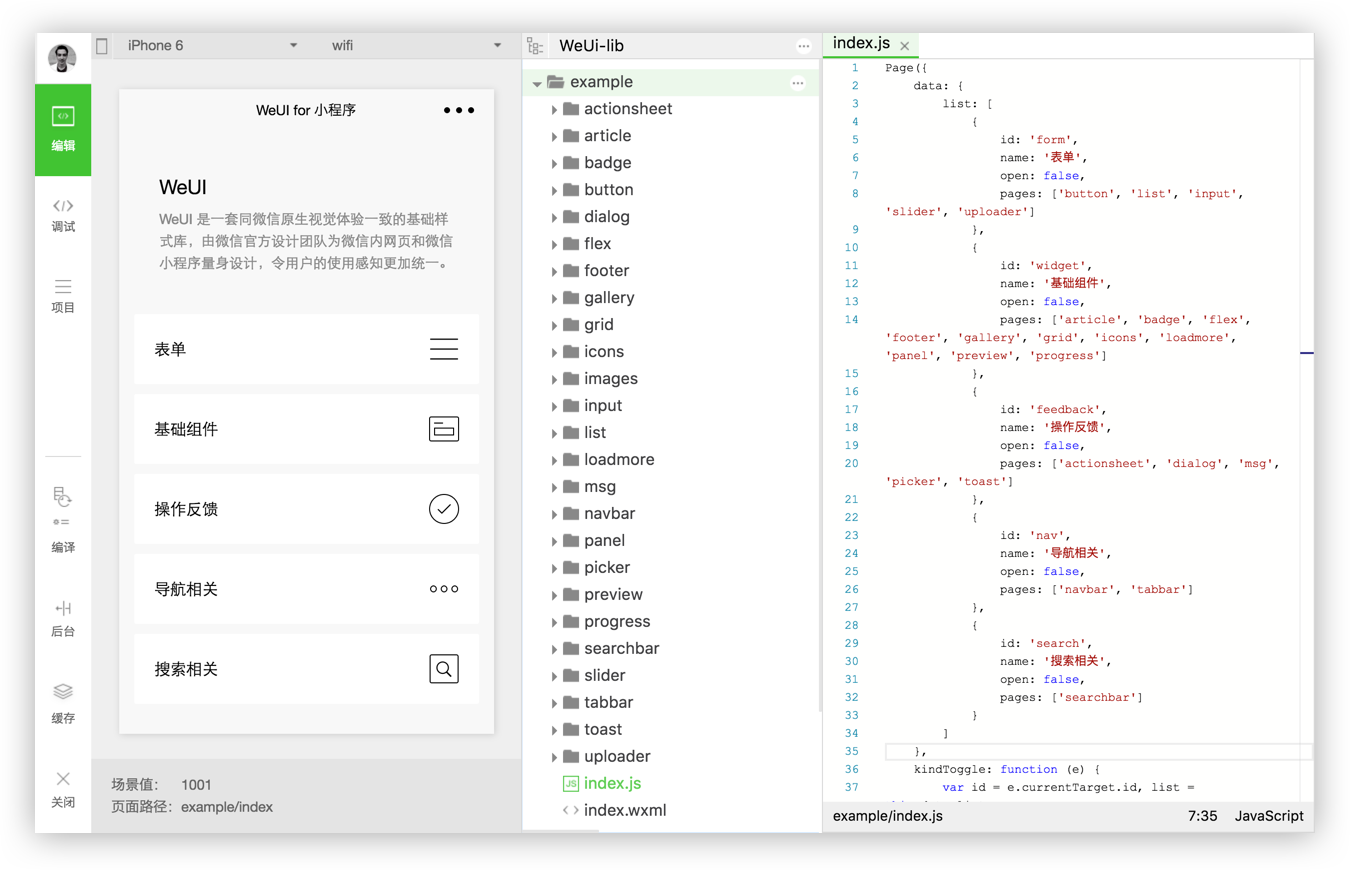The image size is (1350, 870).
Task: Tap the 搜索相关 list item
Action: [306, 669]
